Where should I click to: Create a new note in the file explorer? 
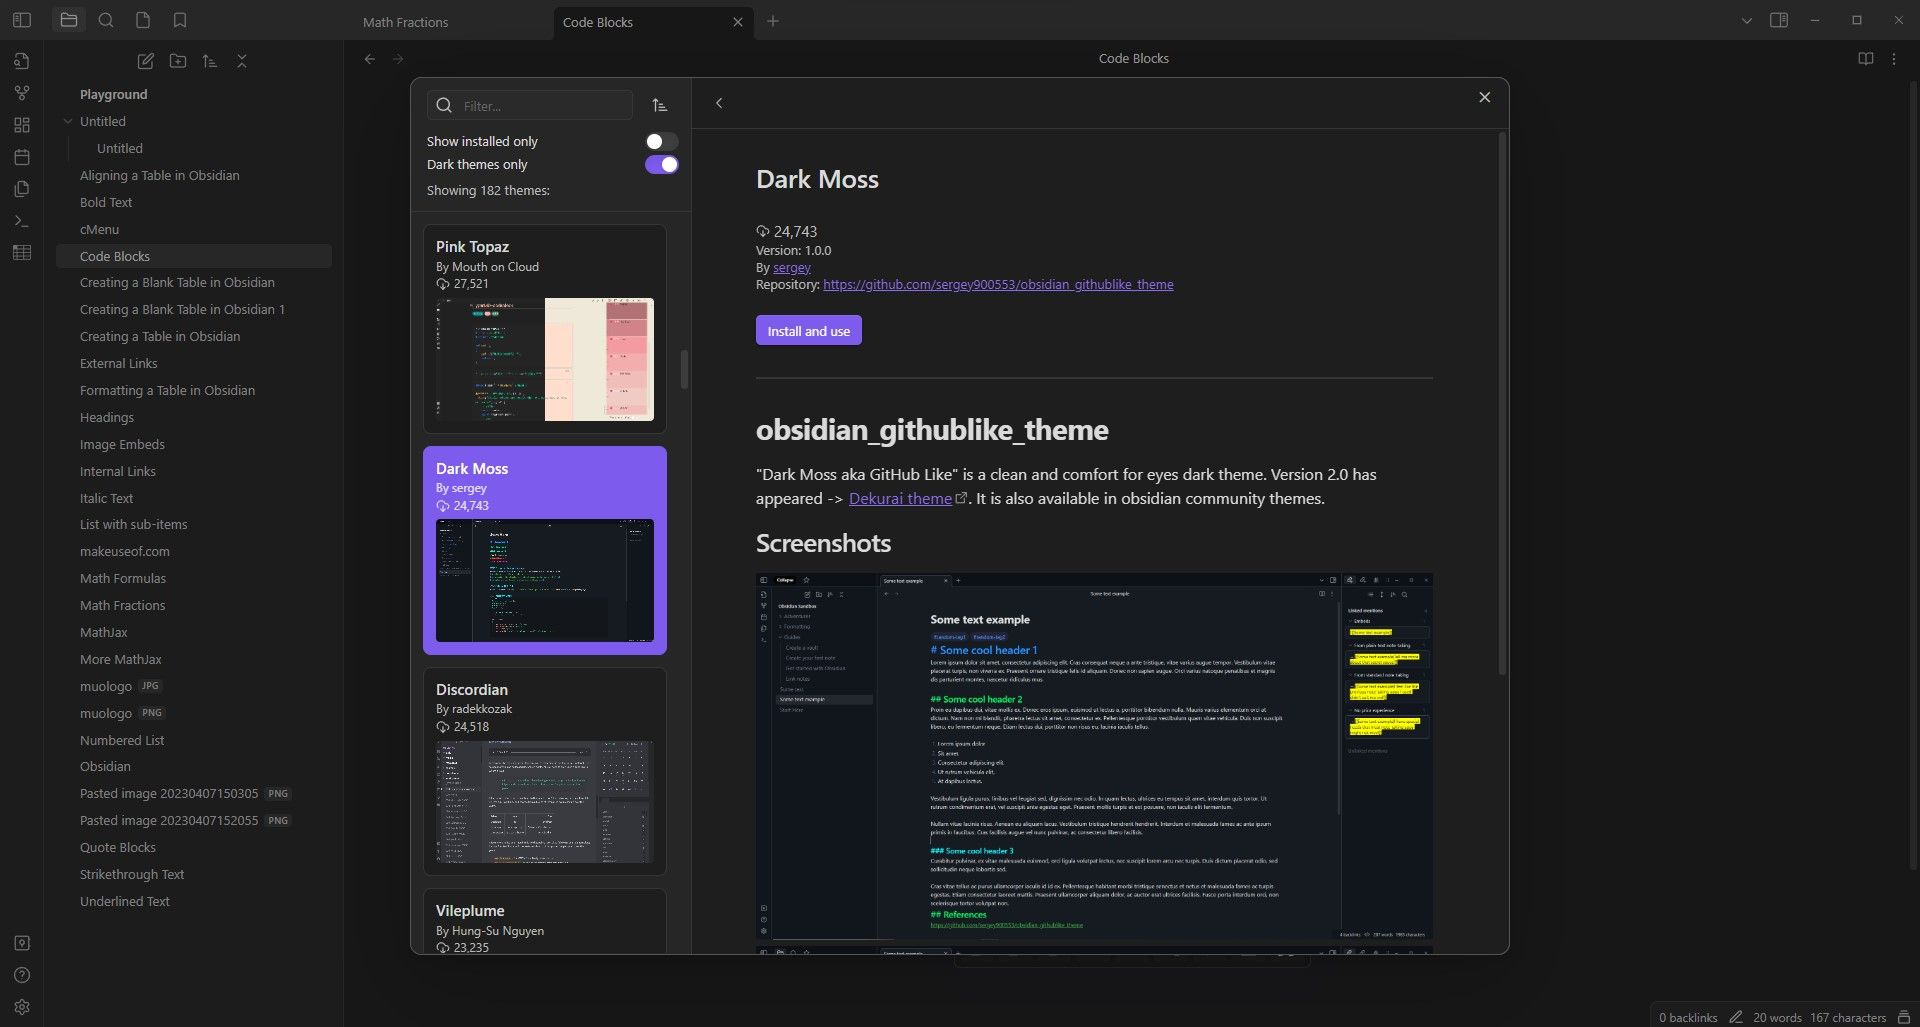point(145,61)
